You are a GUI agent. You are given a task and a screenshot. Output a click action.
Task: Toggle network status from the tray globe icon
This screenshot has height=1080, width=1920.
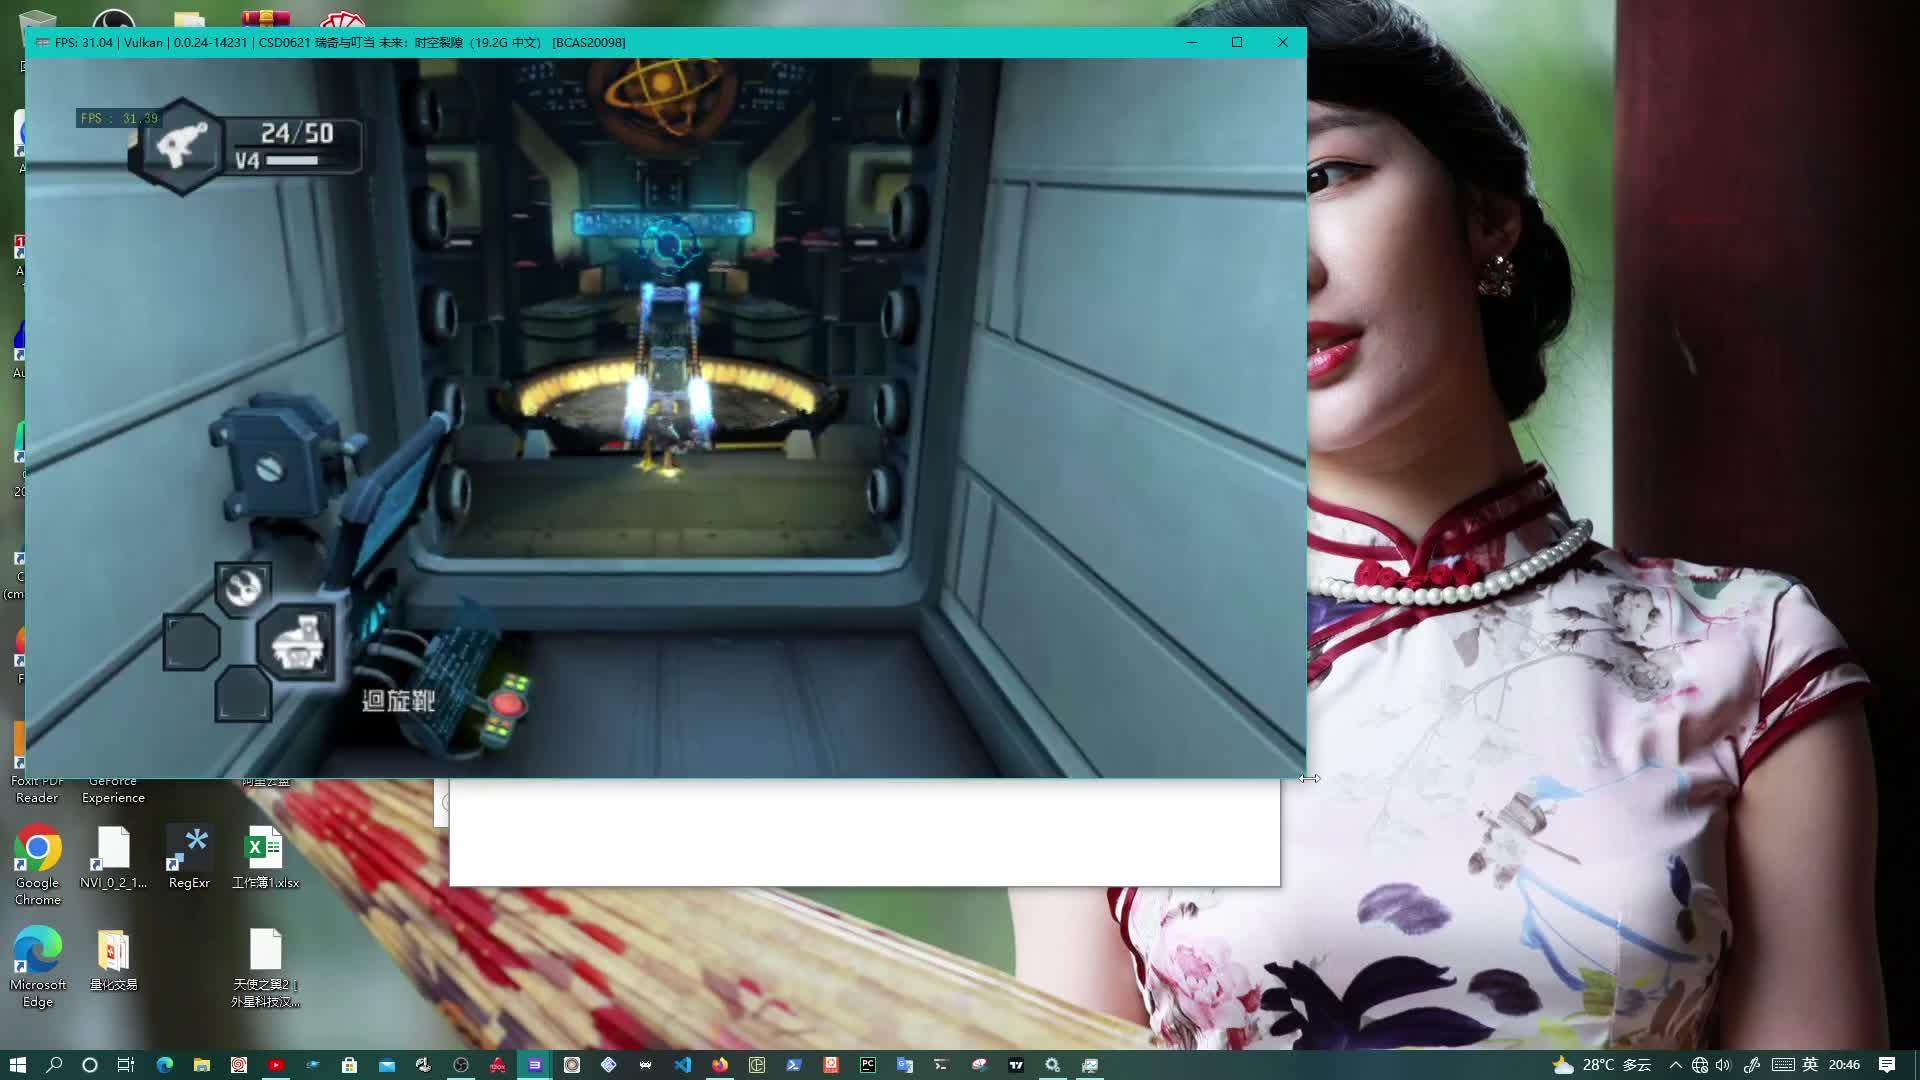[1699, 1065]
